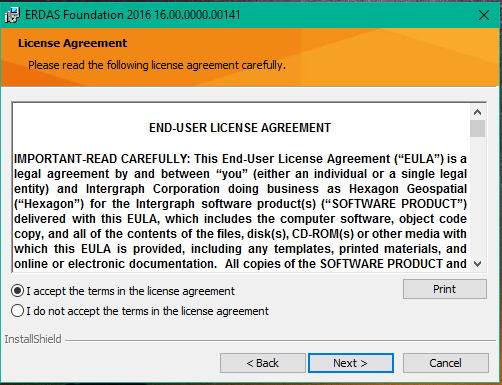Close the ERDAS Foundation installer window
This screenshot has height=385, width=502.
click(484, 15)
